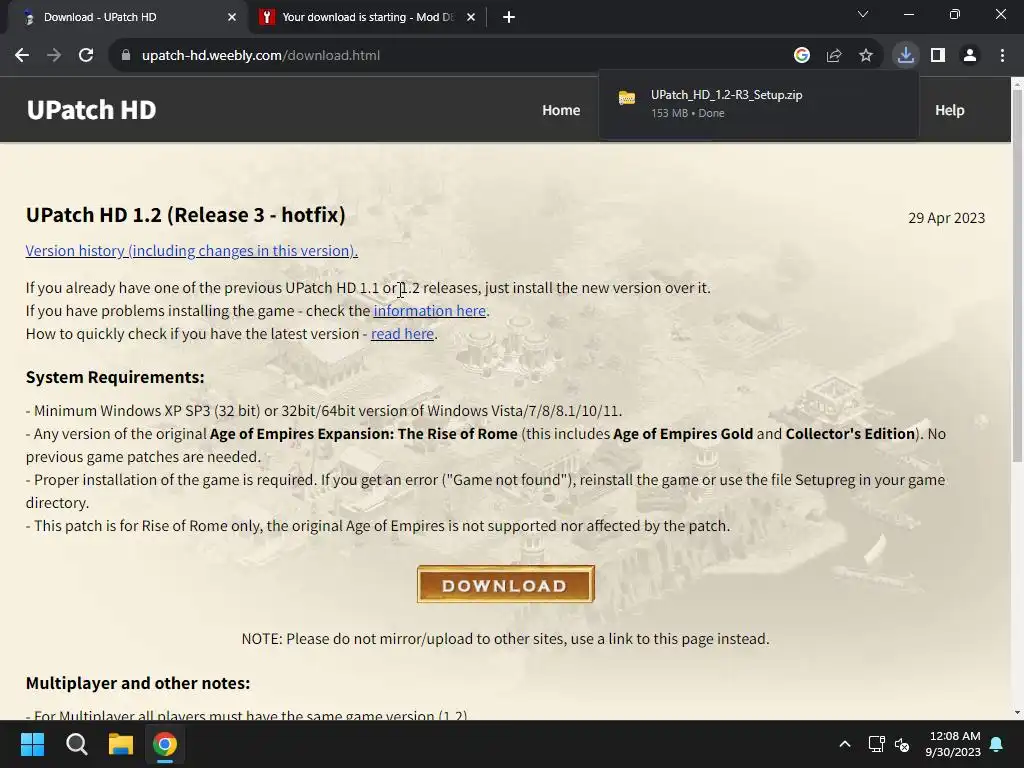Open the Windows Start menu
Screen dimensions: 1024x768
[x=32, y=744]
